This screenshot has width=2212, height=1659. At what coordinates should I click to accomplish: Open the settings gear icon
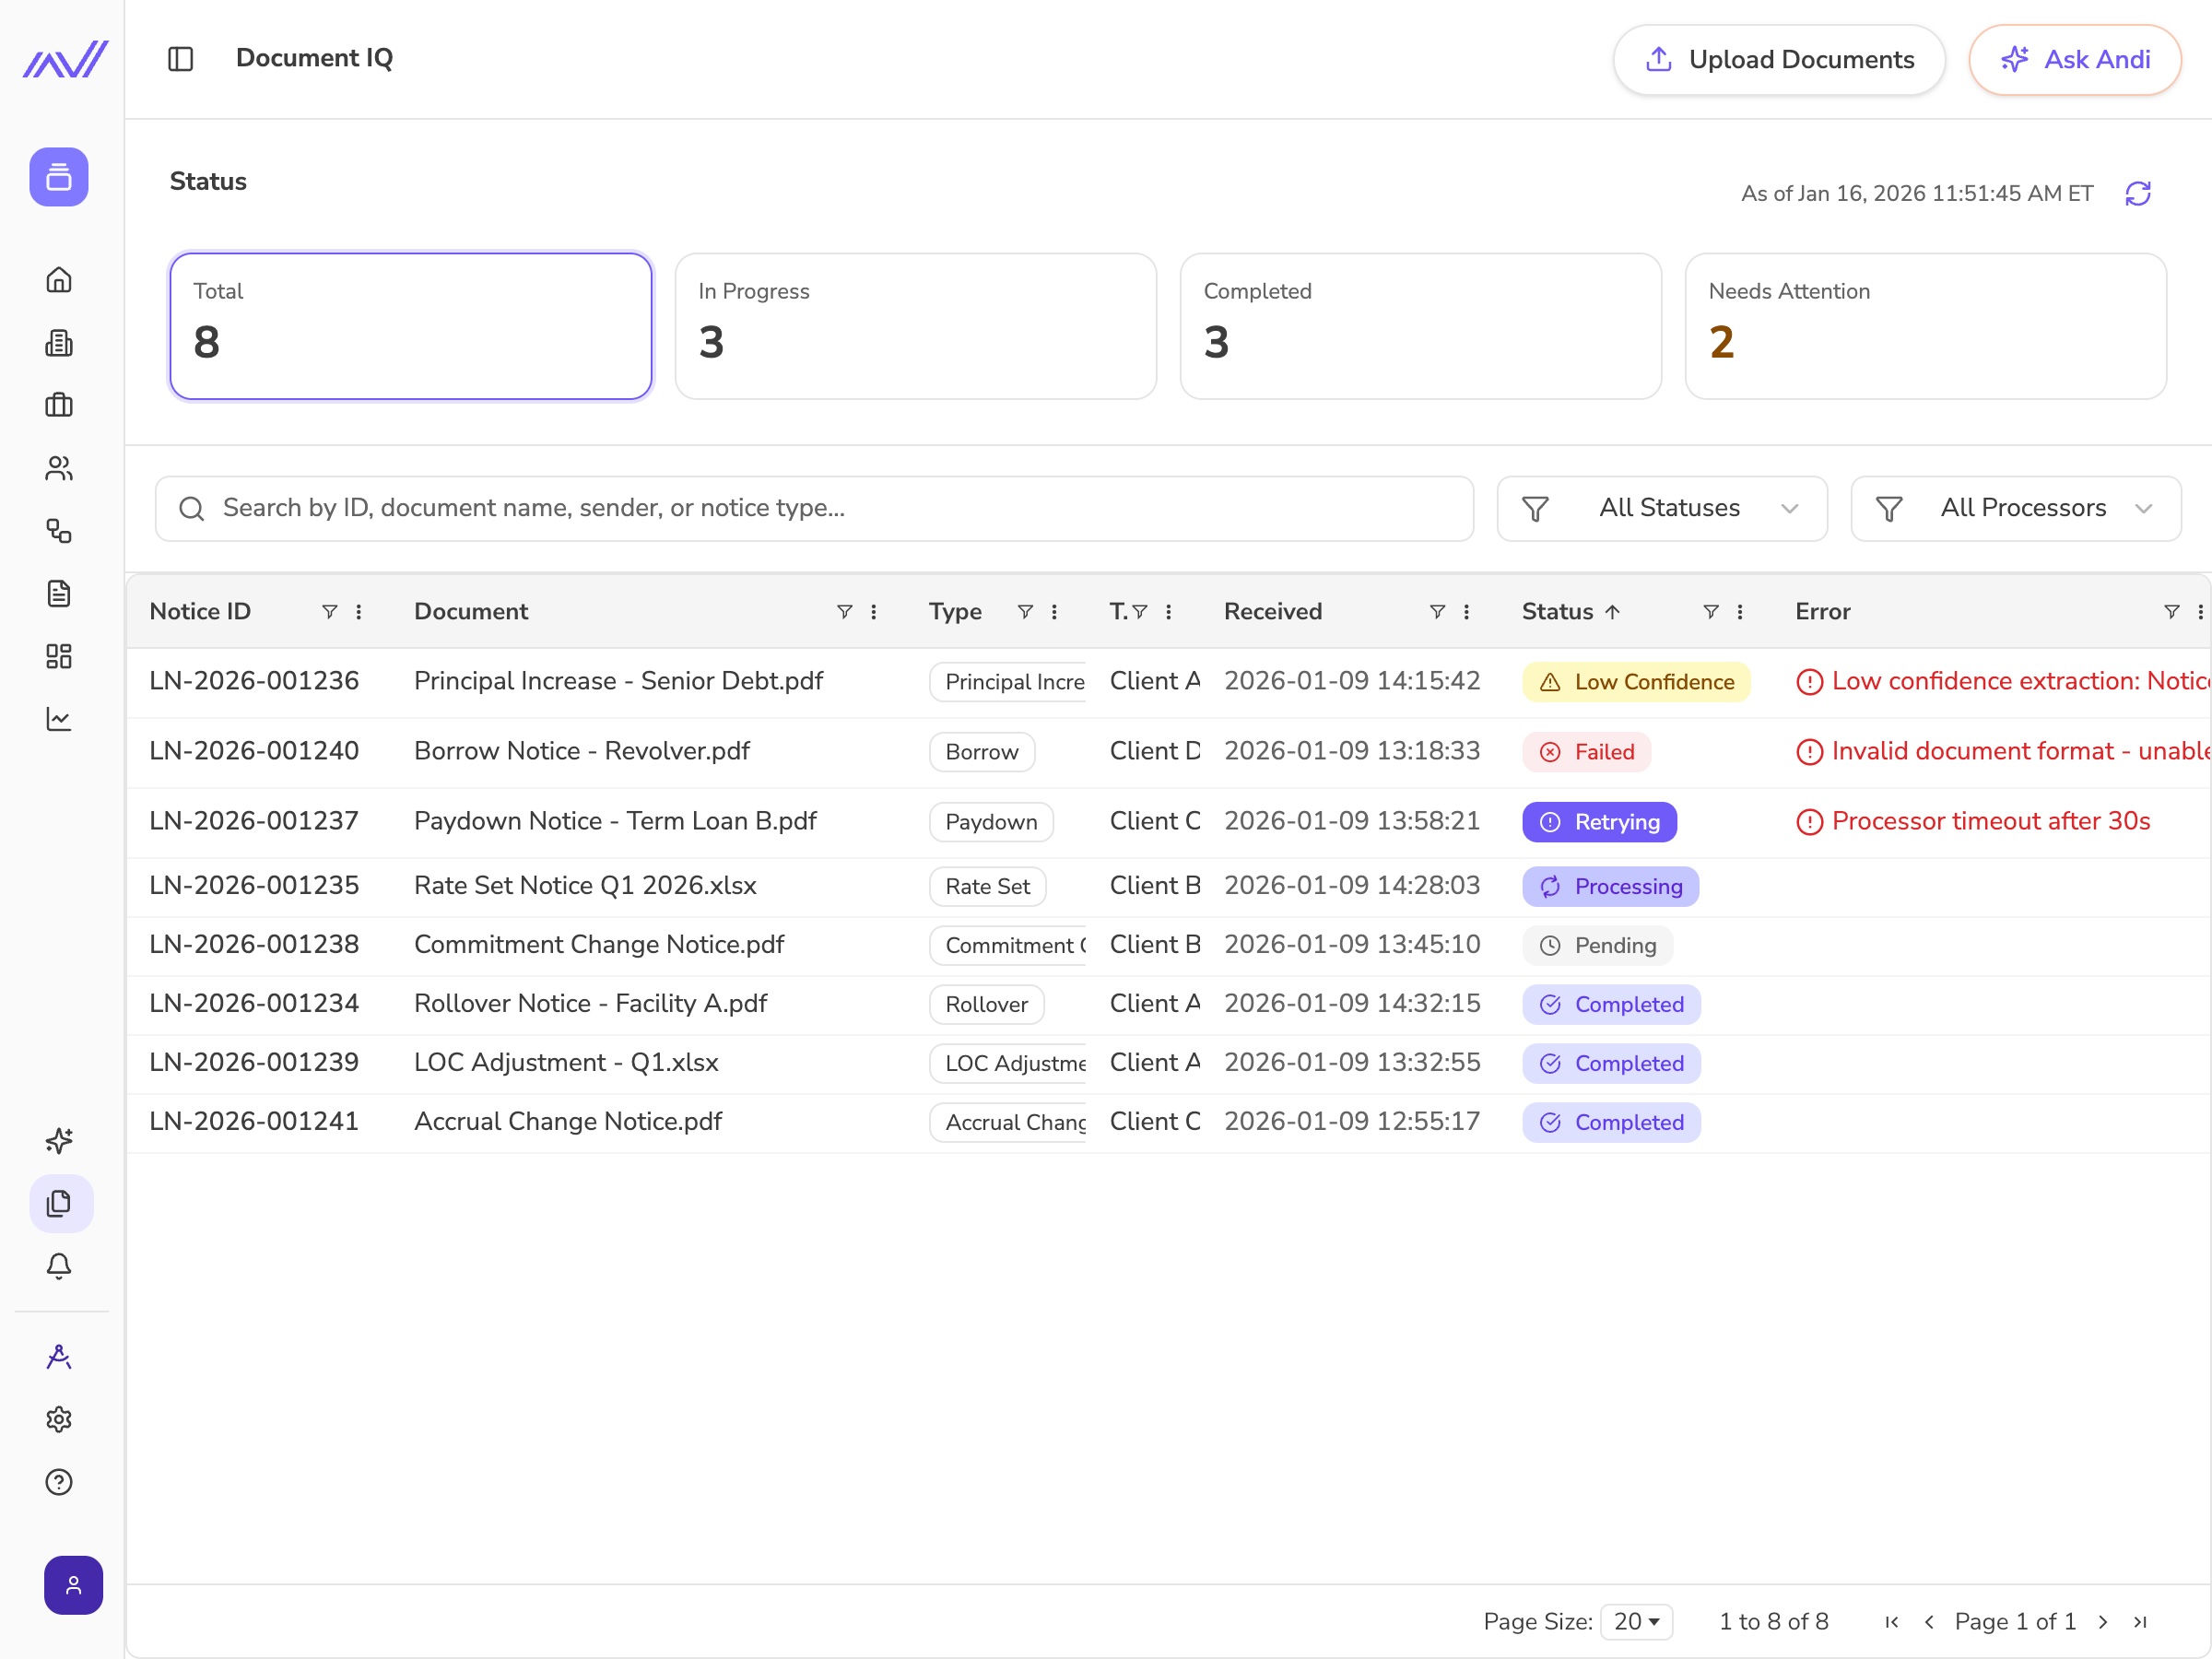(x=59, y=1419)
